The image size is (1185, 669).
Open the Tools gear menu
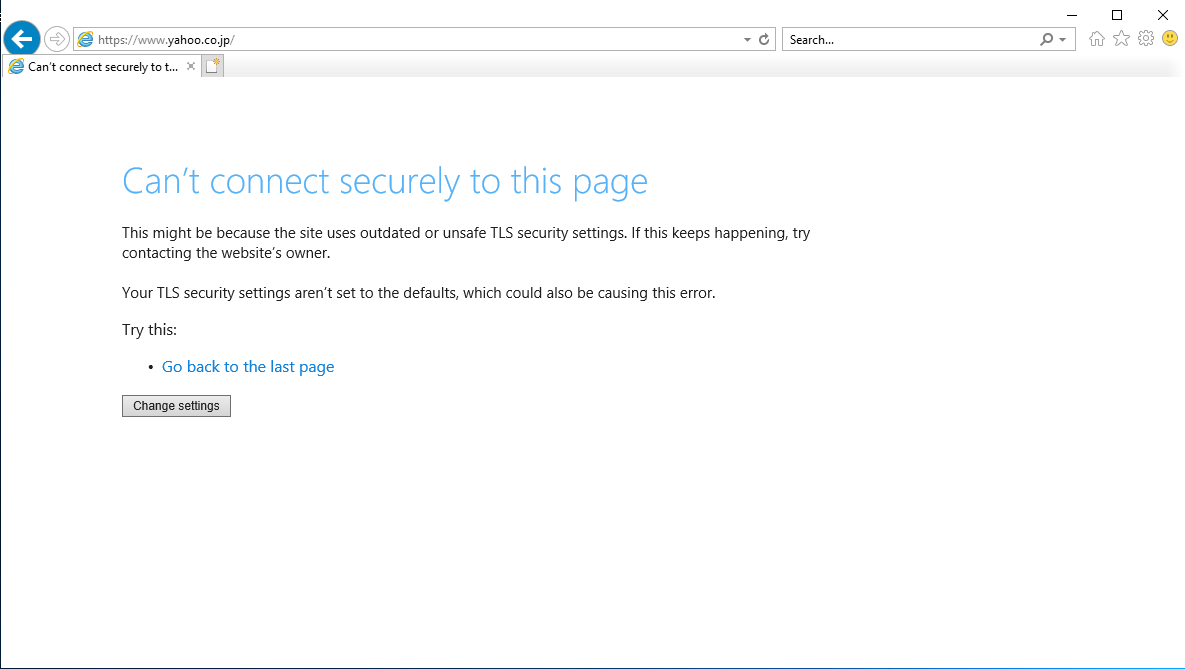pos(1146,39)
